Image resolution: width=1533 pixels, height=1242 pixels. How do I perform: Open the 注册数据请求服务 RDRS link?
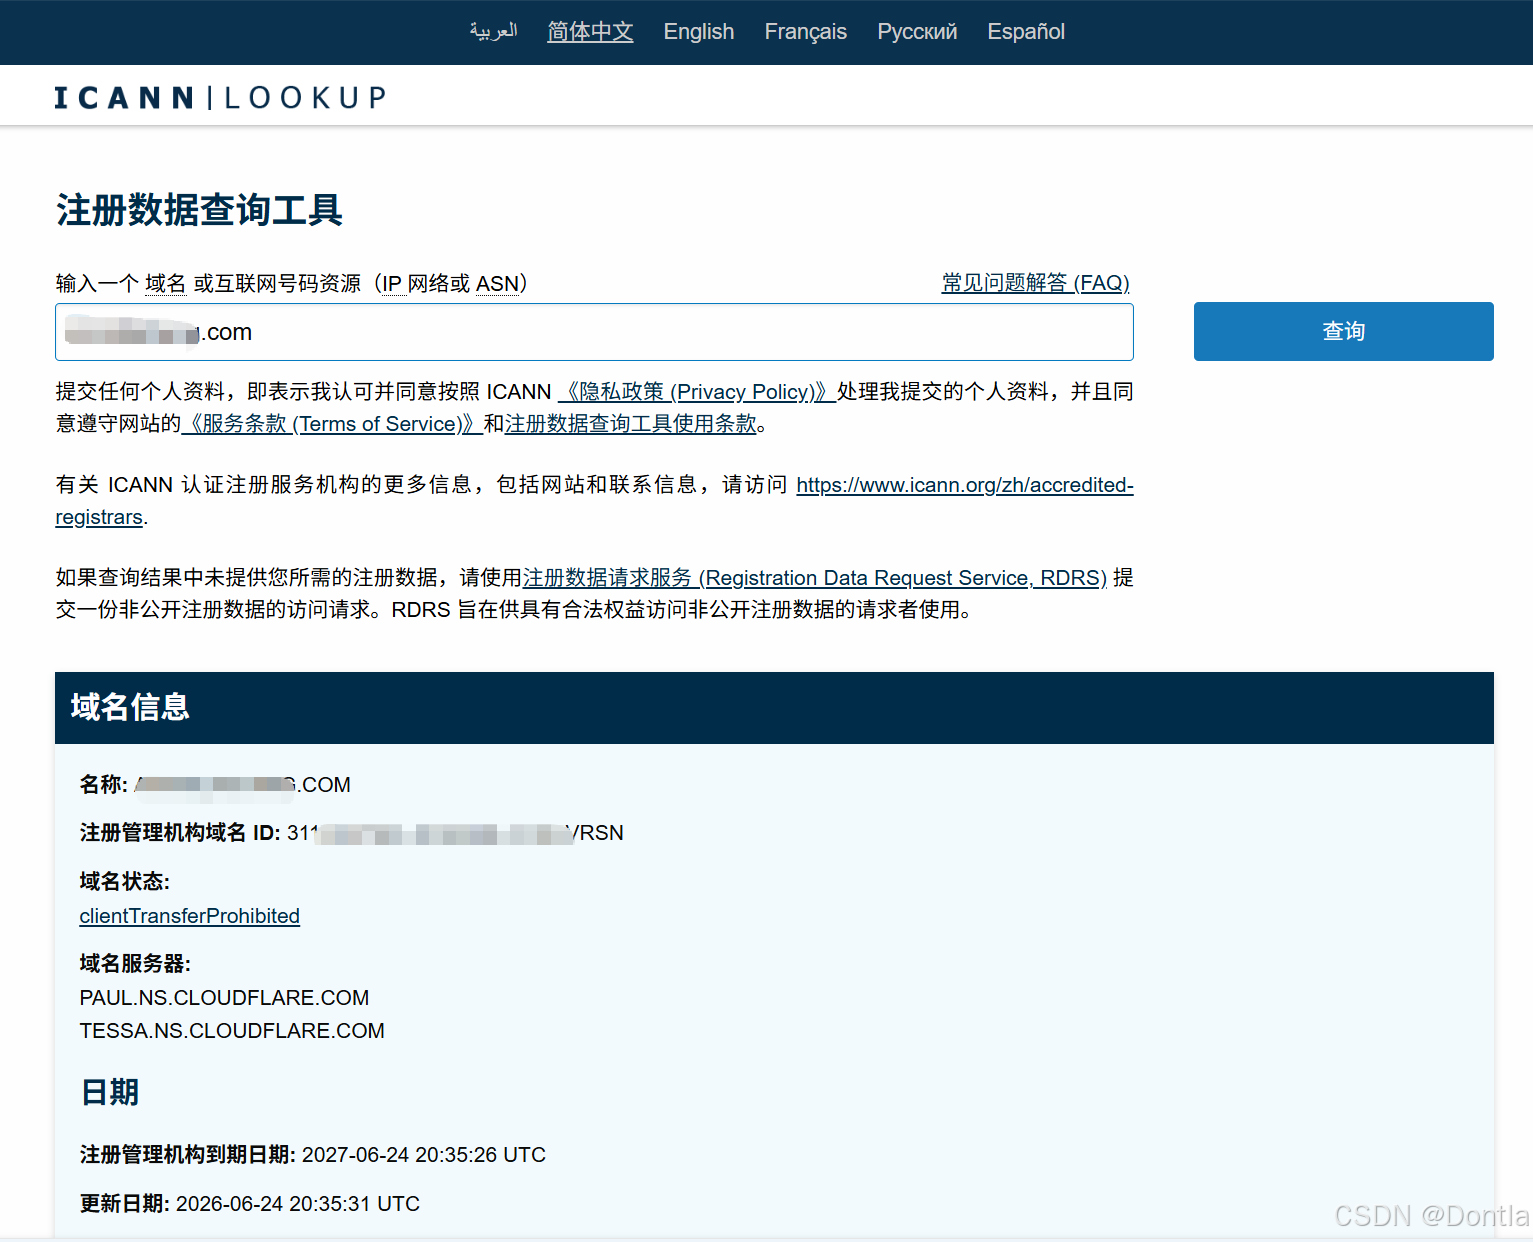click(x=815, y=578)
